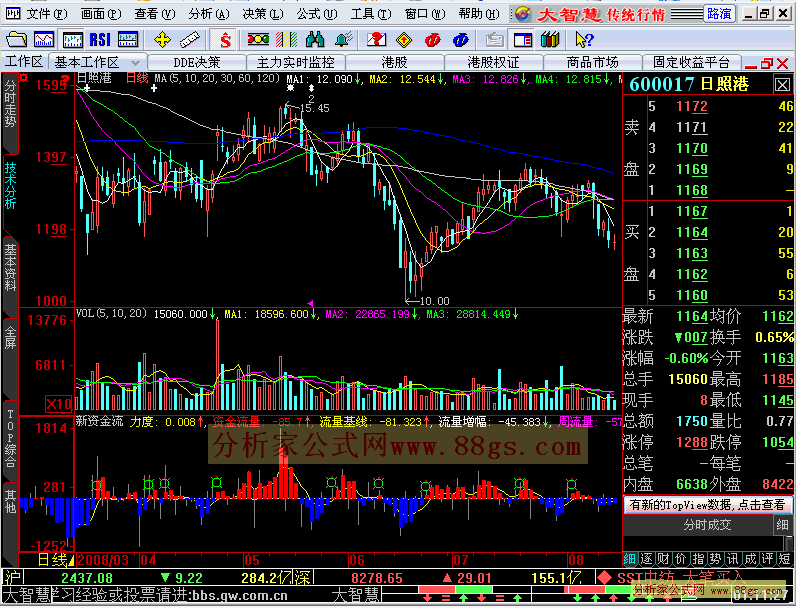
Task: Open the 分析(A) menu
Action: pyautogui.click(x=209, y=14)
